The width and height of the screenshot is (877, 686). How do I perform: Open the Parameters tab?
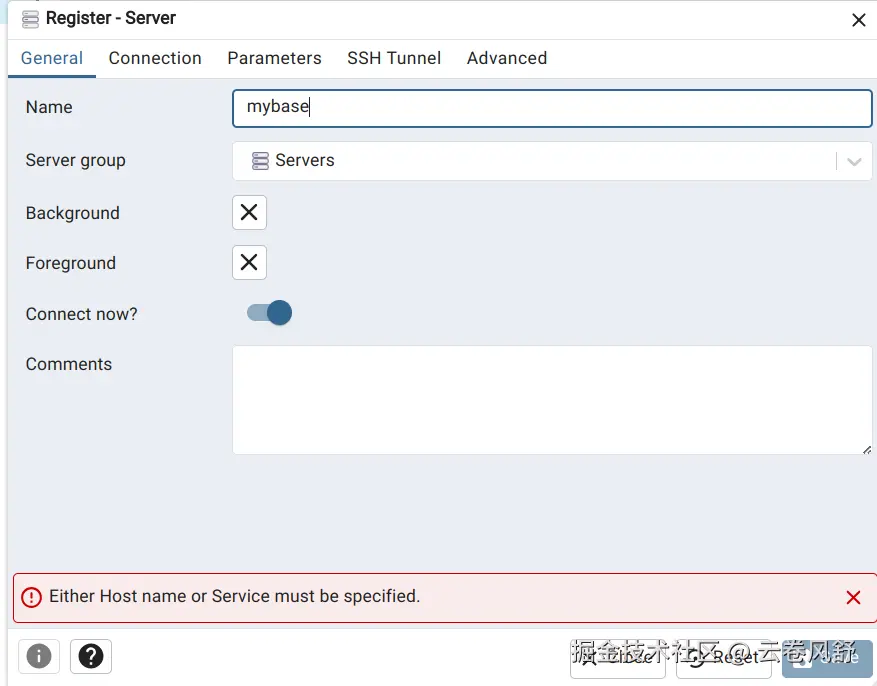point(274,58)
